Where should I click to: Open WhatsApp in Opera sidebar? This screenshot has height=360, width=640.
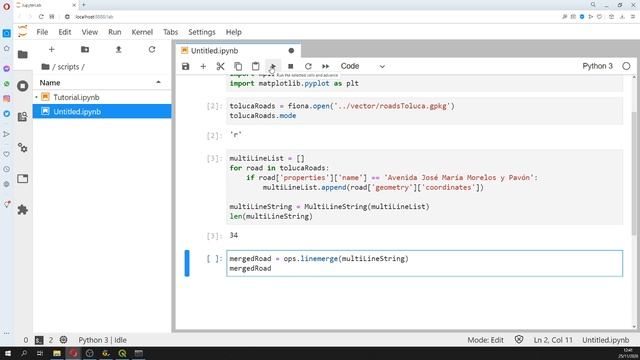[x=7, y=84]
